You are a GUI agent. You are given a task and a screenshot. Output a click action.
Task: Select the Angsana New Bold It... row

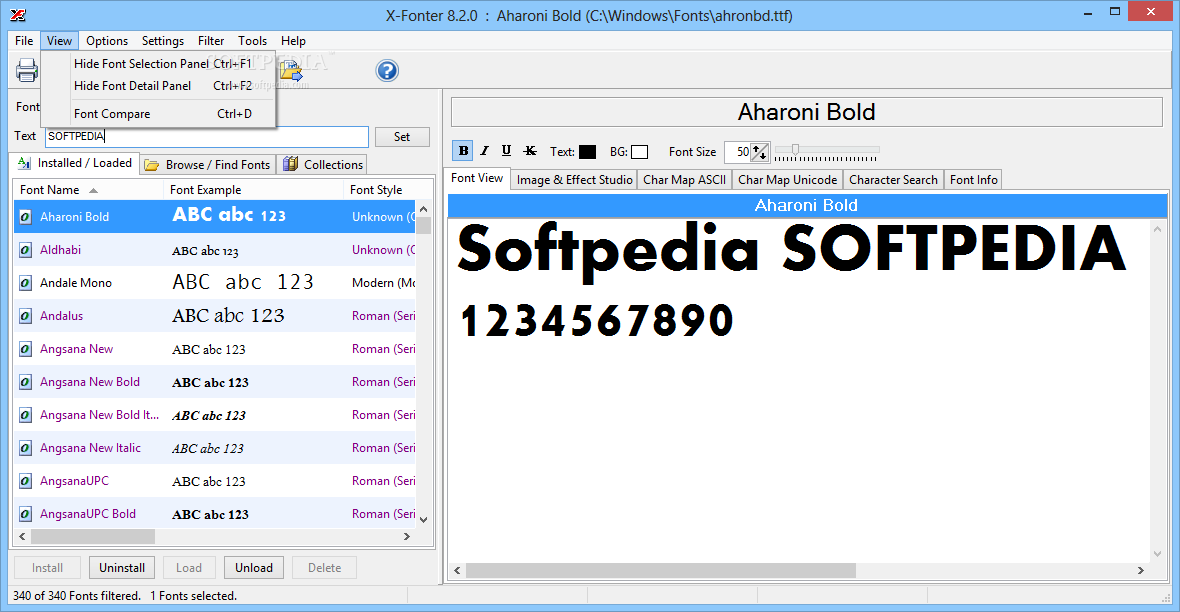pos(214,415)
